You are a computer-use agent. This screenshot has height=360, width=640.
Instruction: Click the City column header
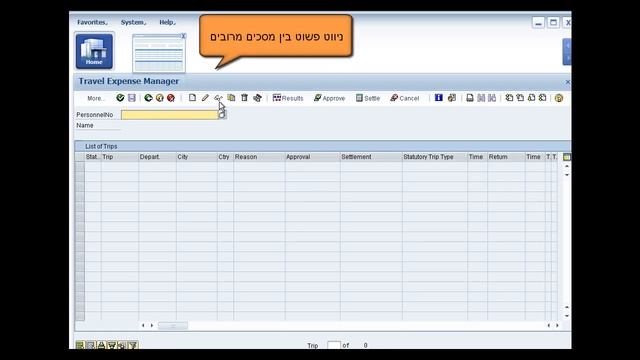(x=197, y=157)
